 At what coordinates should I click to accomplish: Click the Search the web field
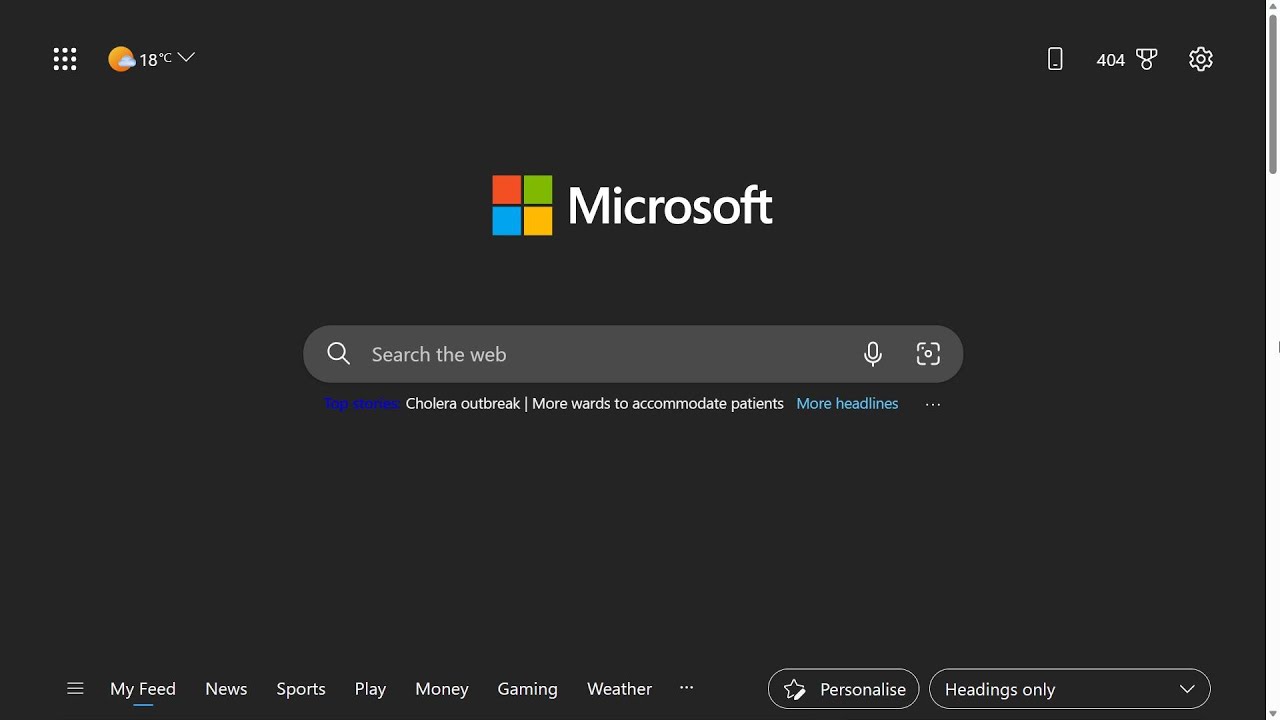pos(633,354)
